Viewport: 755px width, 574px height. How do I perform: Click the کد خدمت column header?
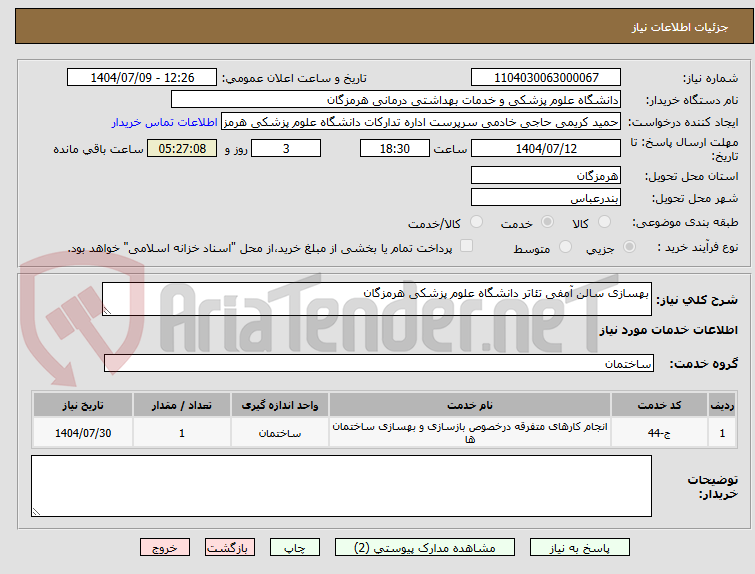click(x=659, y=405)
